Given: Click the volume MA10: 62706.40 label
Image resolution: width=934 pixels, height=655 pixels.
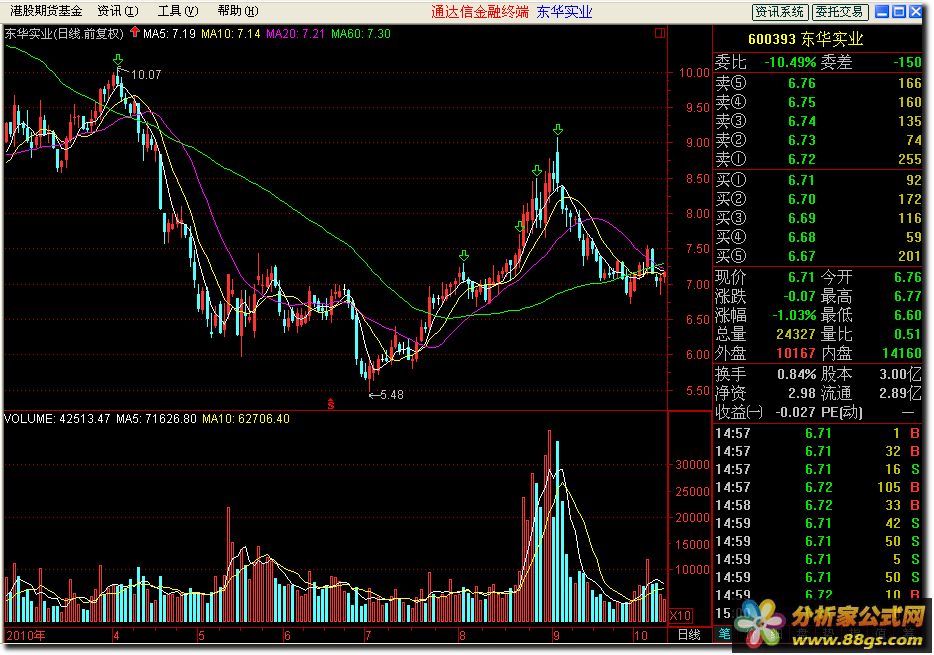Looking at the screenshot, I should tap(246, 419).
